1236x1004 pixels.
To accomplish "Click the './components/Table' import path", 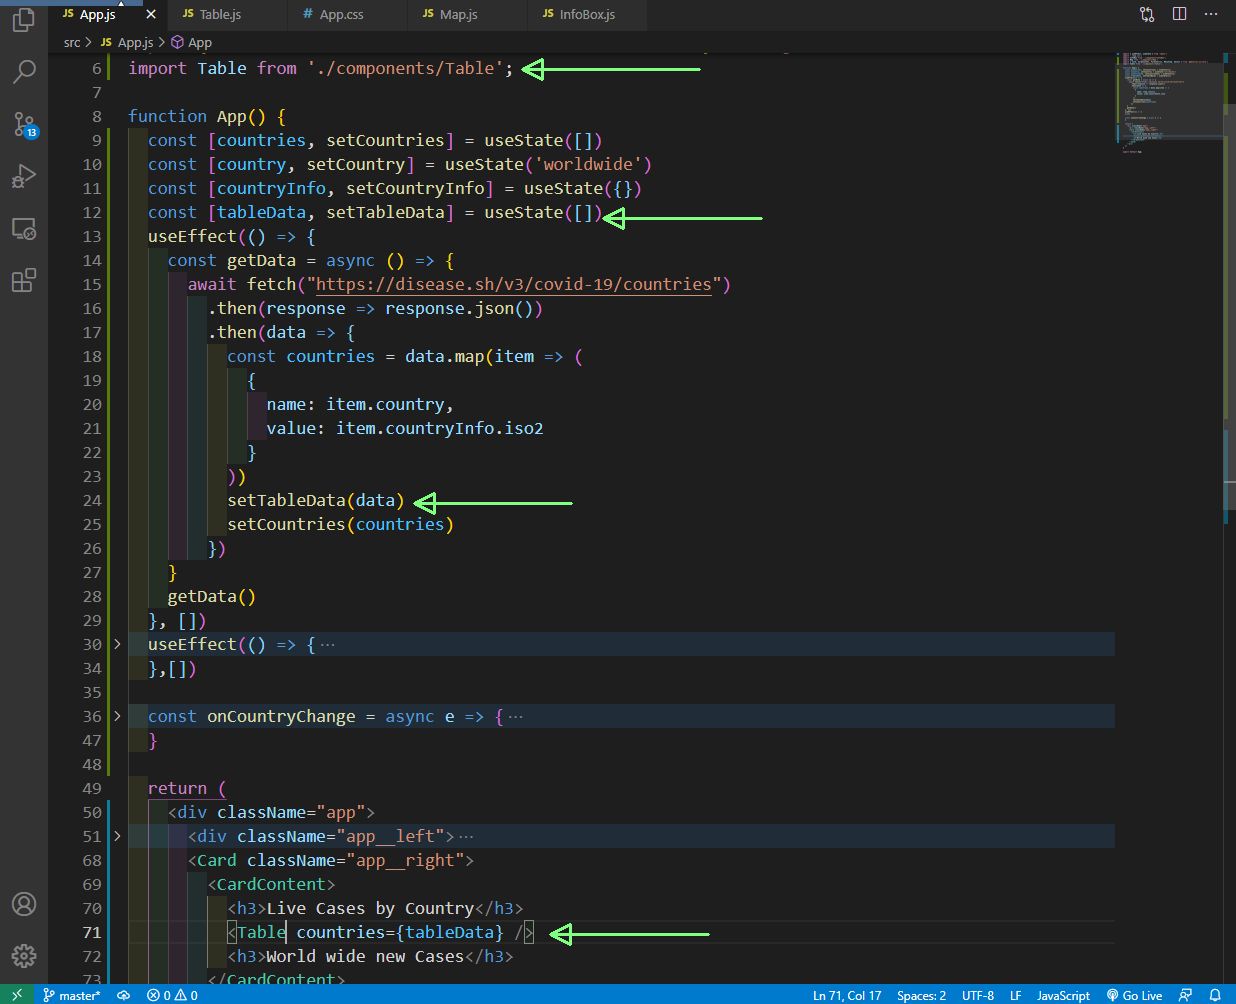I will pyautogui.click(x=405, y=68).
